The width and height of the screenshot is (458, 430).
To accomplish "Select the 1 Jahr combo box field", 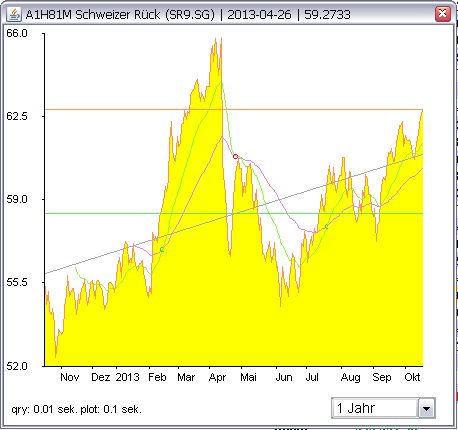I will click(x=383, y=408).
